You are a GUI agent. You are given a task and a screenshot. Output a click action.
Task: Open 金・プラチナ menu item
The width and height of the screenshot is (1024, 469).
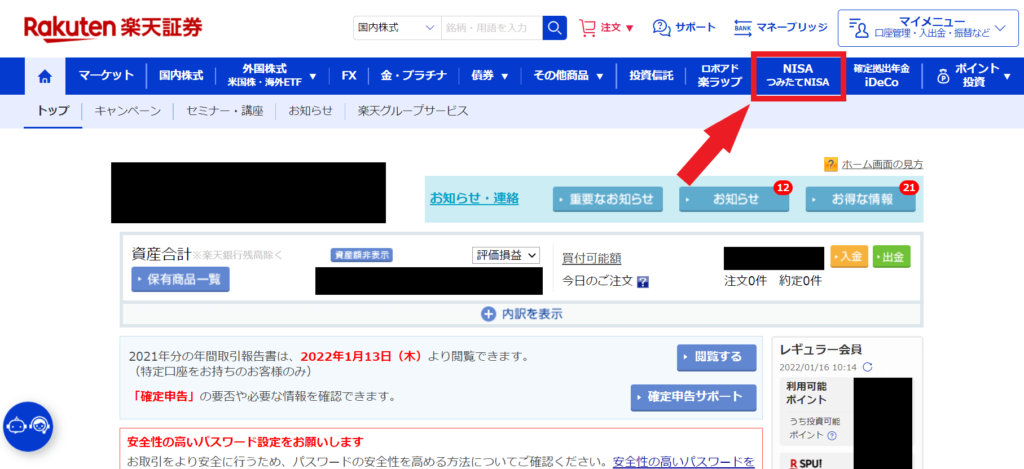tap(414, 76)
